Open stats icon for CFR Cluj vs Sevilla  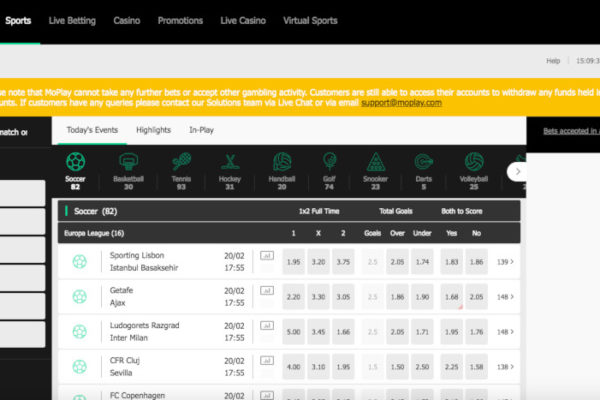point(267,361)
